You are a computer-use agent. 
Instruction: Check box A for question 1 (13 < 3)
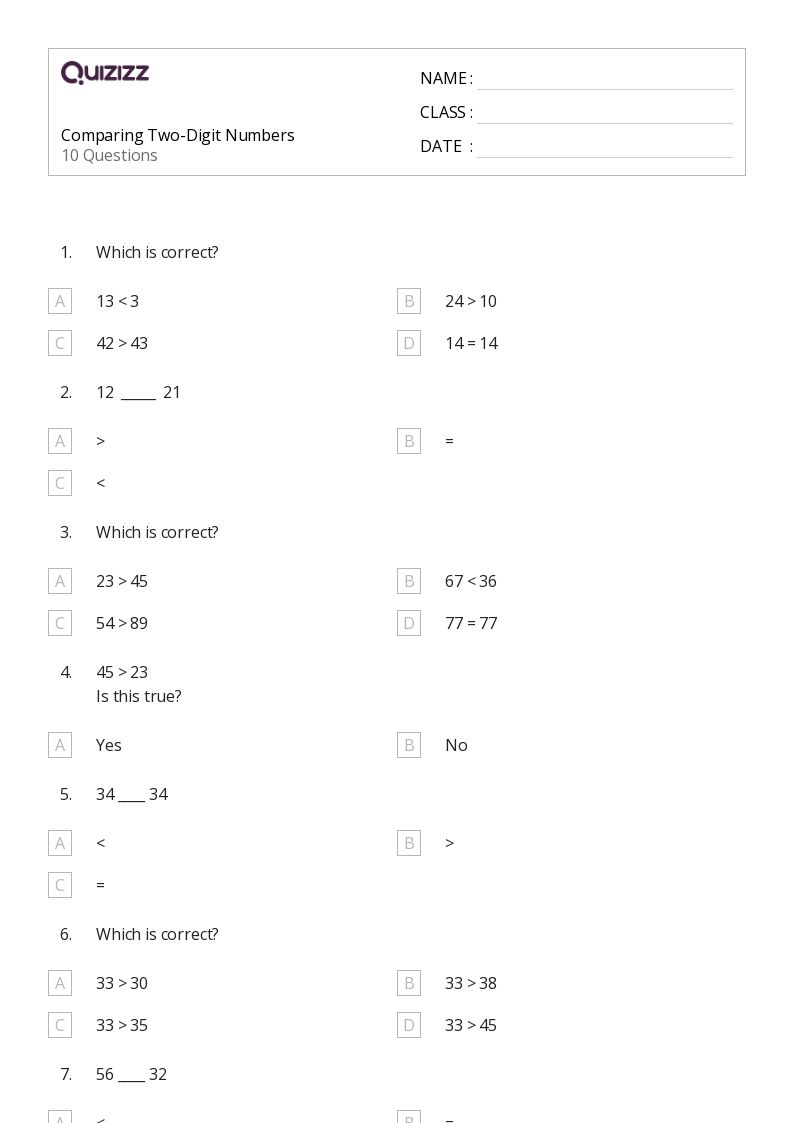(60, 302)
